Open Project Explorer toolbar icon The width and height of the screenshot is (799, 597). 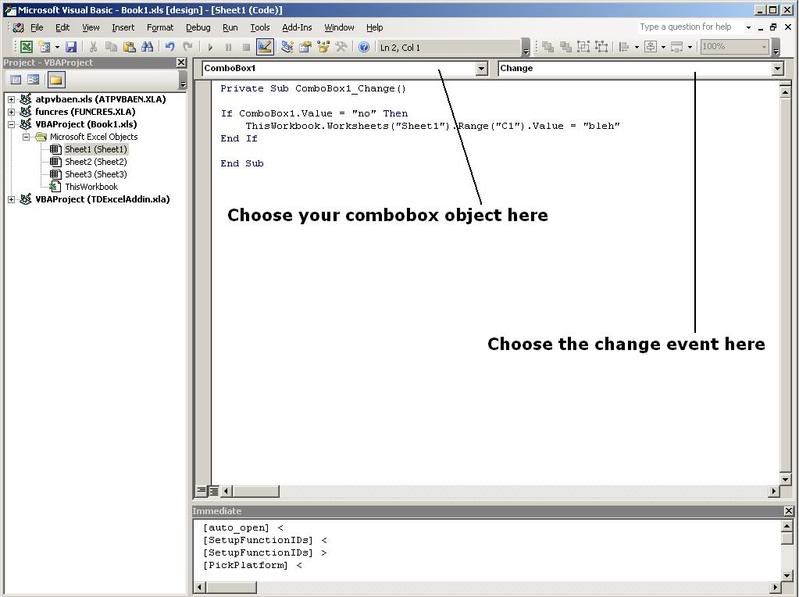coord(287,47)
